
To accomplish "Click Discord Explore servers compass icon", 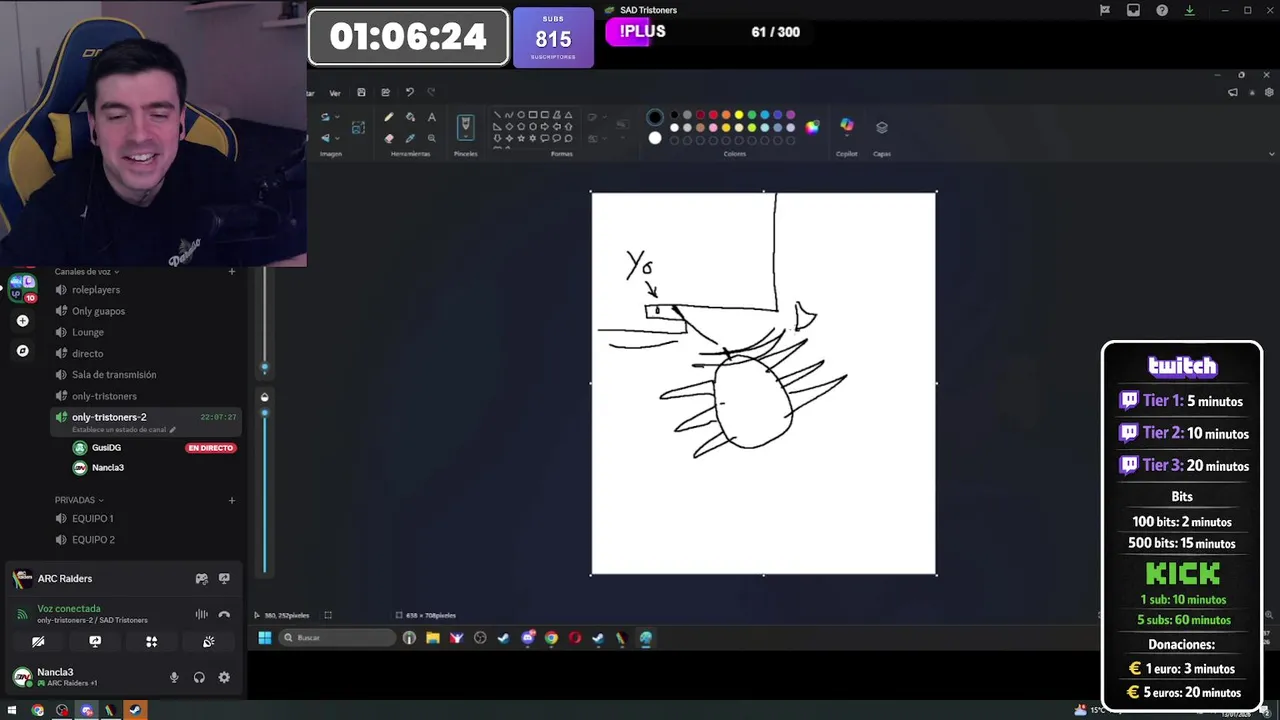I will pos(22,351).
